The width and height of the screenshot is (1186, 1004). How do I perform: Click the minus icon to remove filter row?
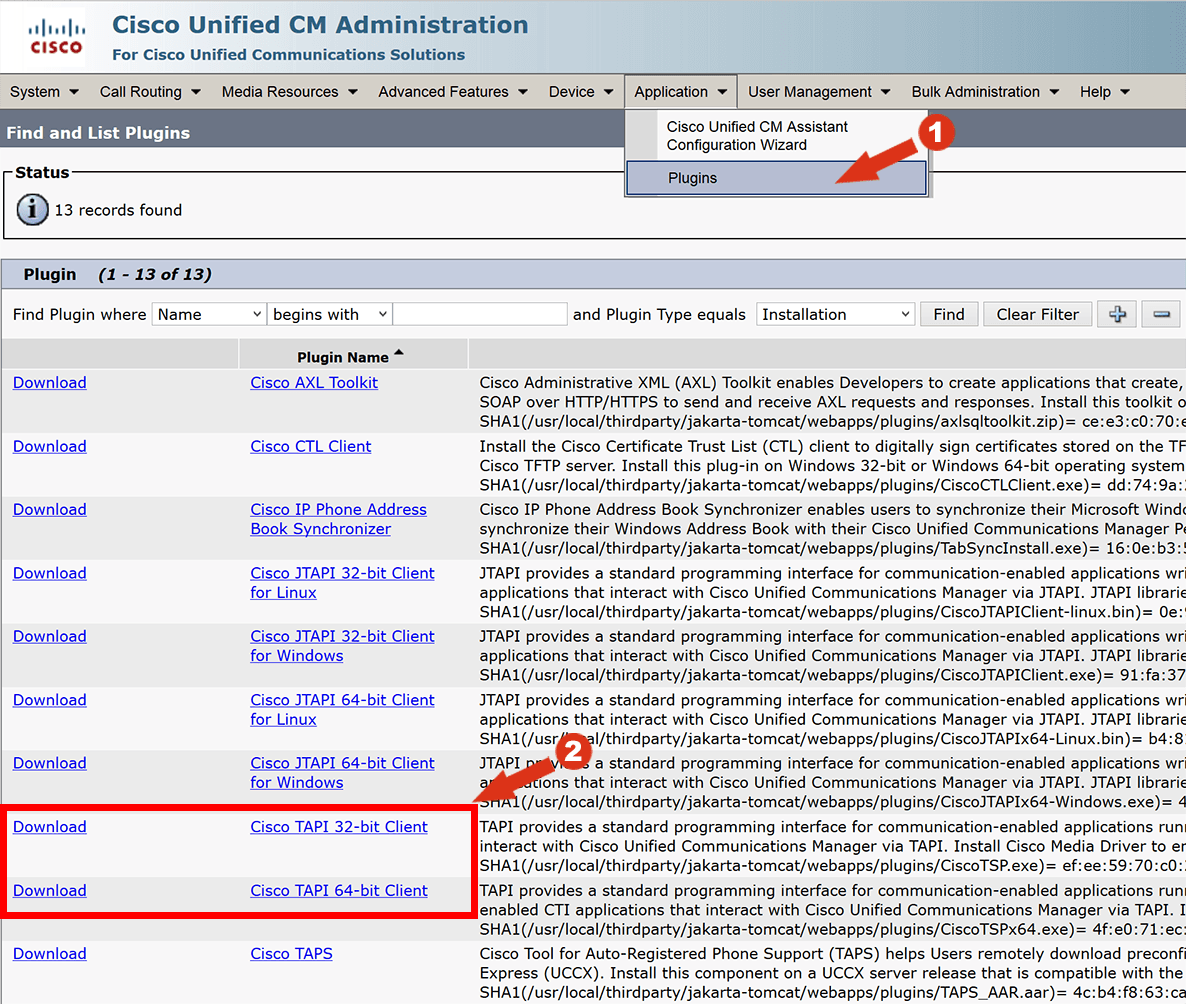(1161, 314)
